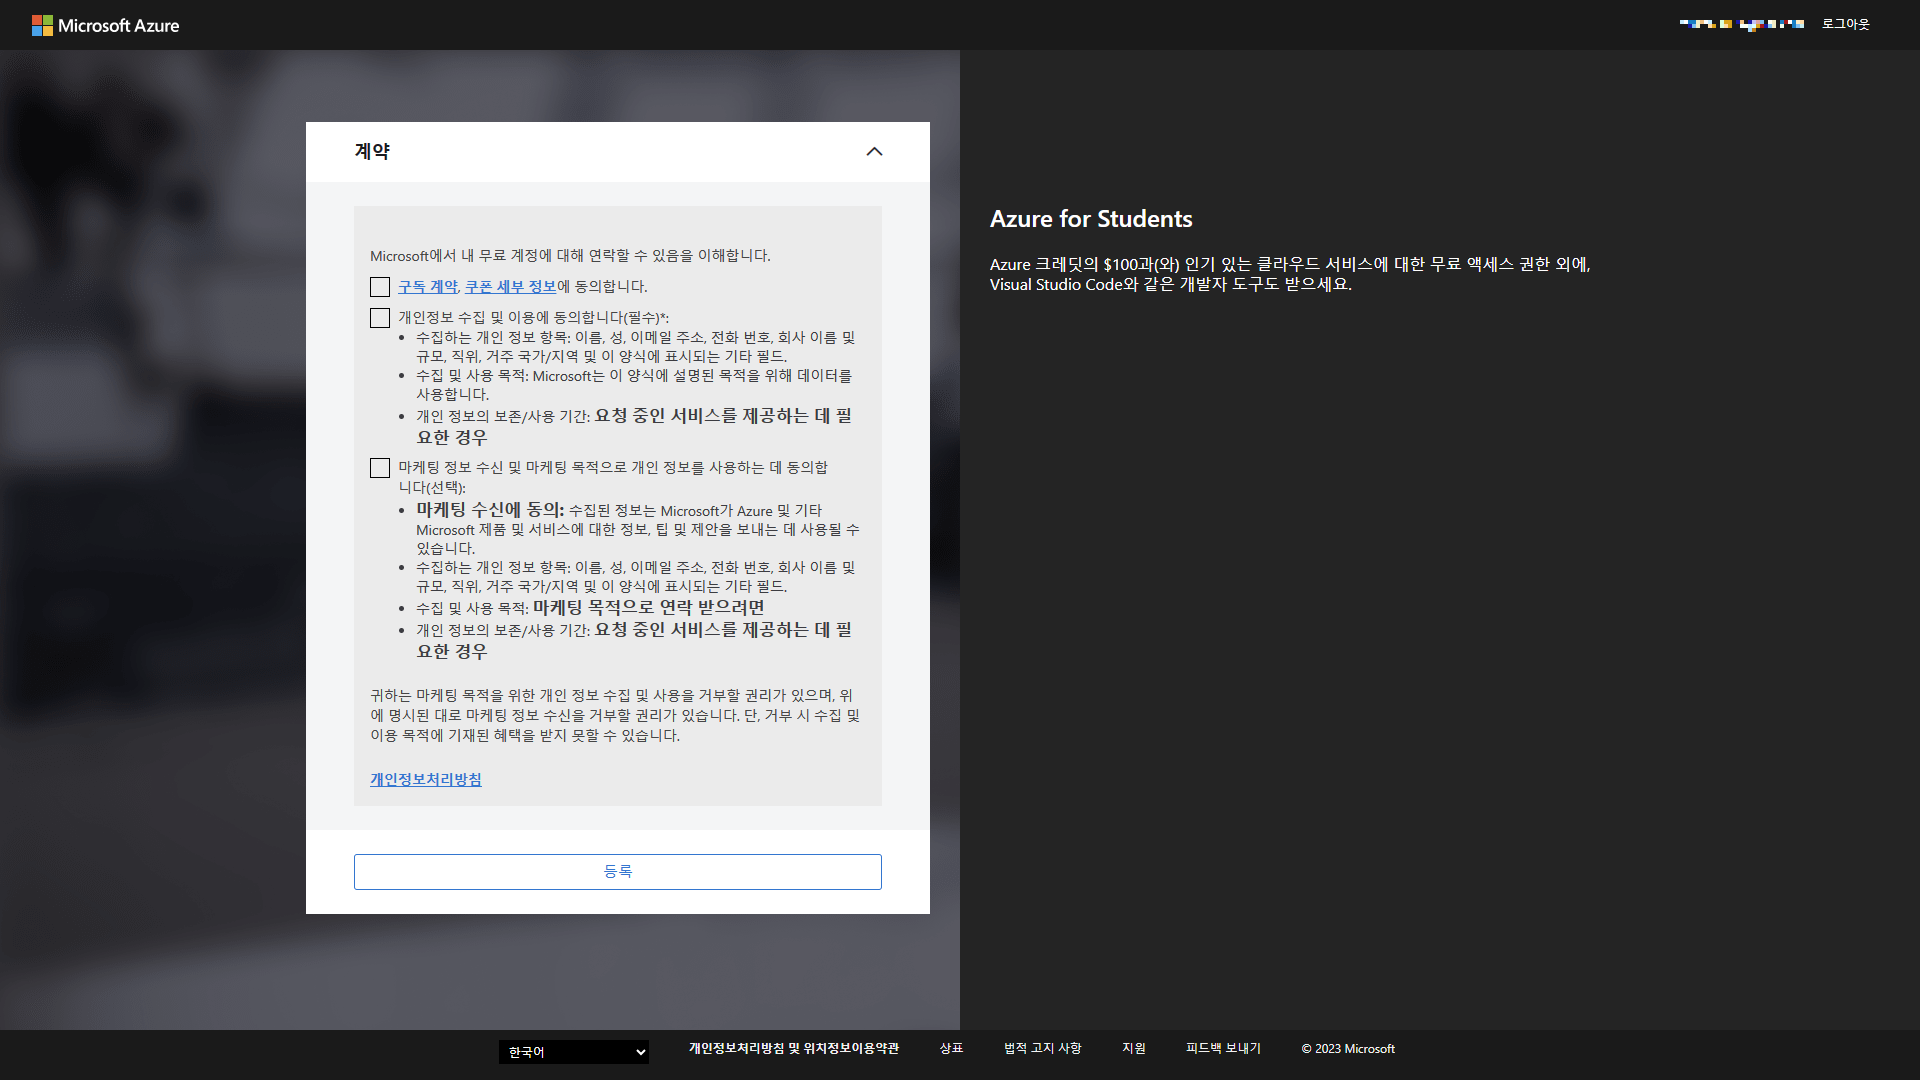
Task: Click 로그아웃 in the header
Action: point(1845,24)
